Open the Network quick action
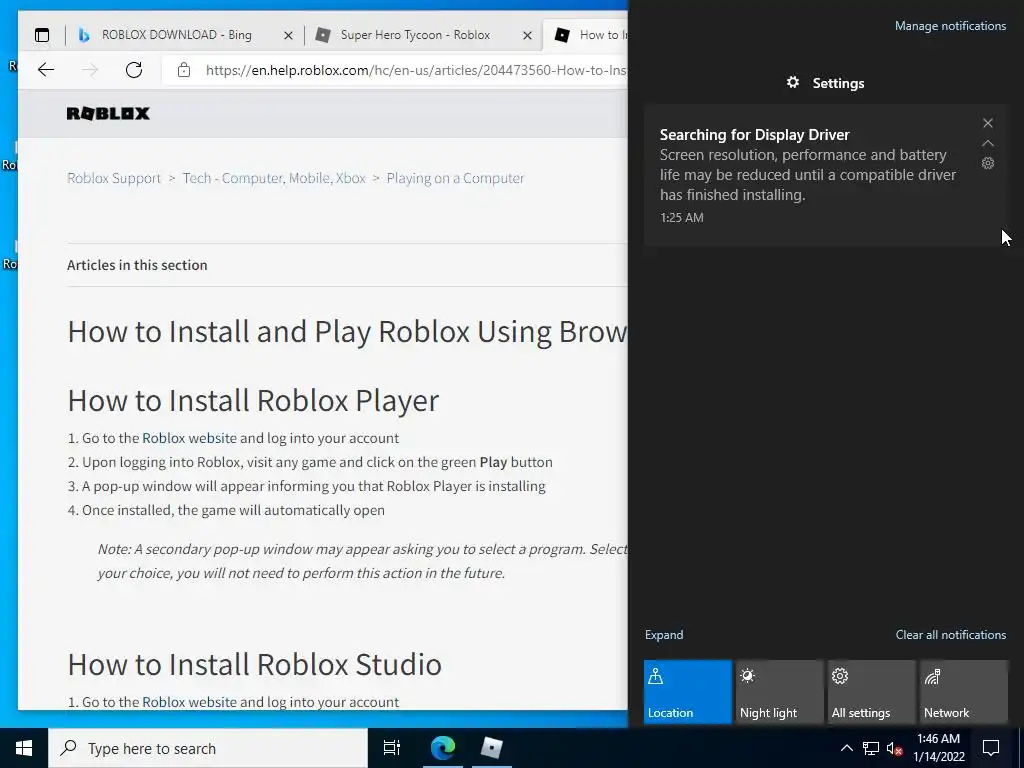 click(x=964, y=692)
